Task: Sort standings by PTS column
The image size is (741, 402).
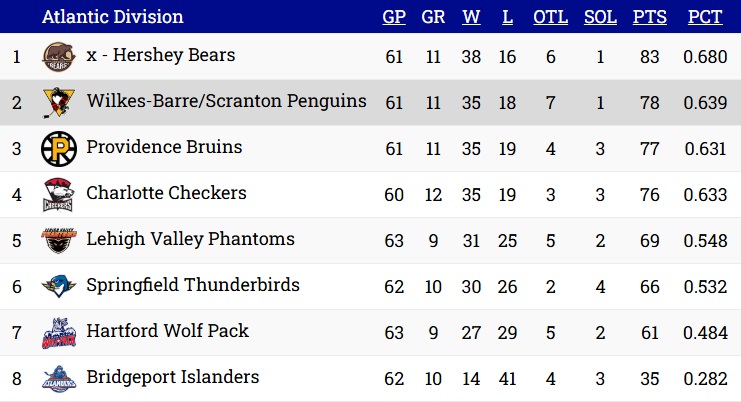Action: pyautogui.click(x=650, y=17)
